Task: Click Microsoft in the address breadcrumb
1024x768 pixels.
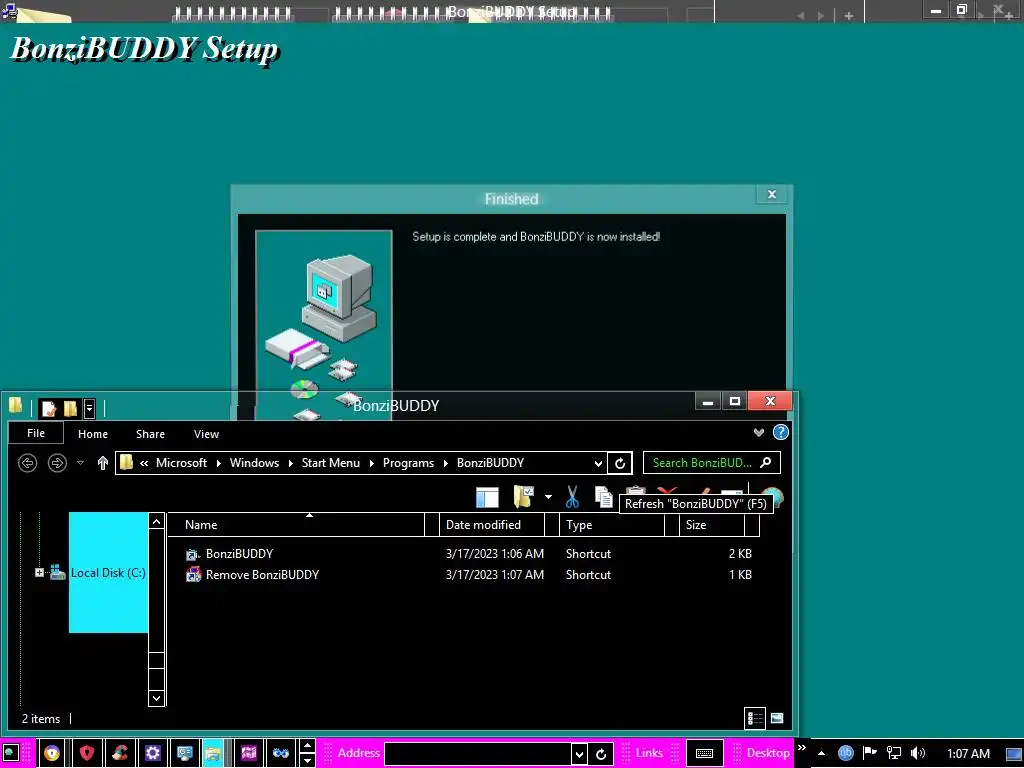Action: click(x=181, y=463)
